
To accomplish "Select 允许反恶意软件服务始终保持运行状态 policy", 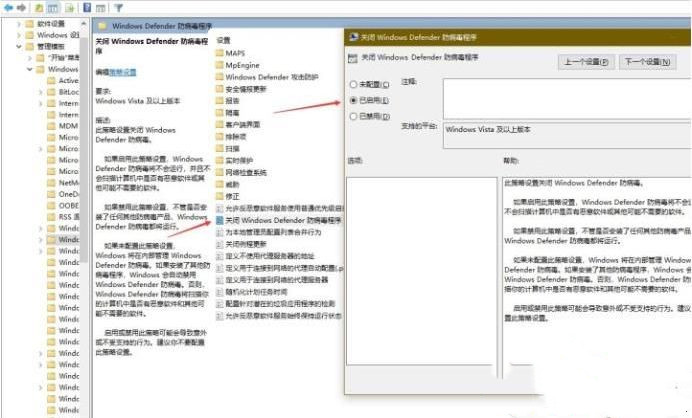I will click(279, 316).
